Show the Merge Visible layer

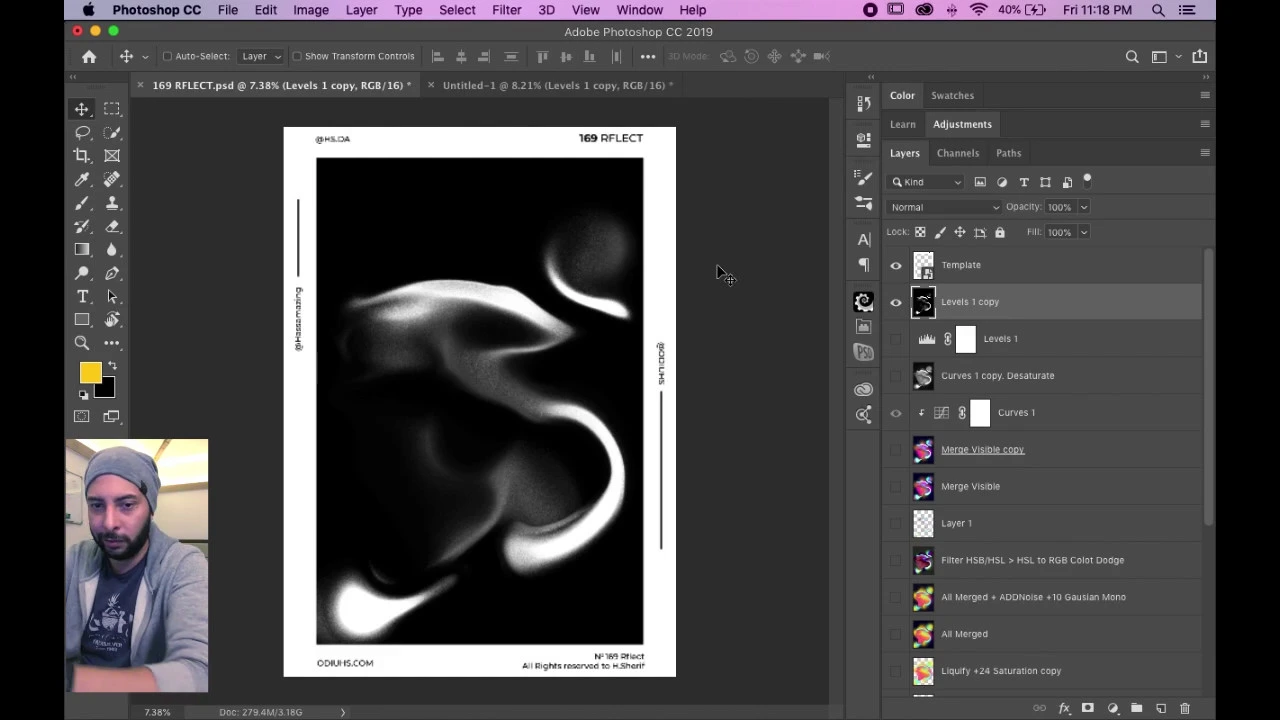click(x=896, y=487)
